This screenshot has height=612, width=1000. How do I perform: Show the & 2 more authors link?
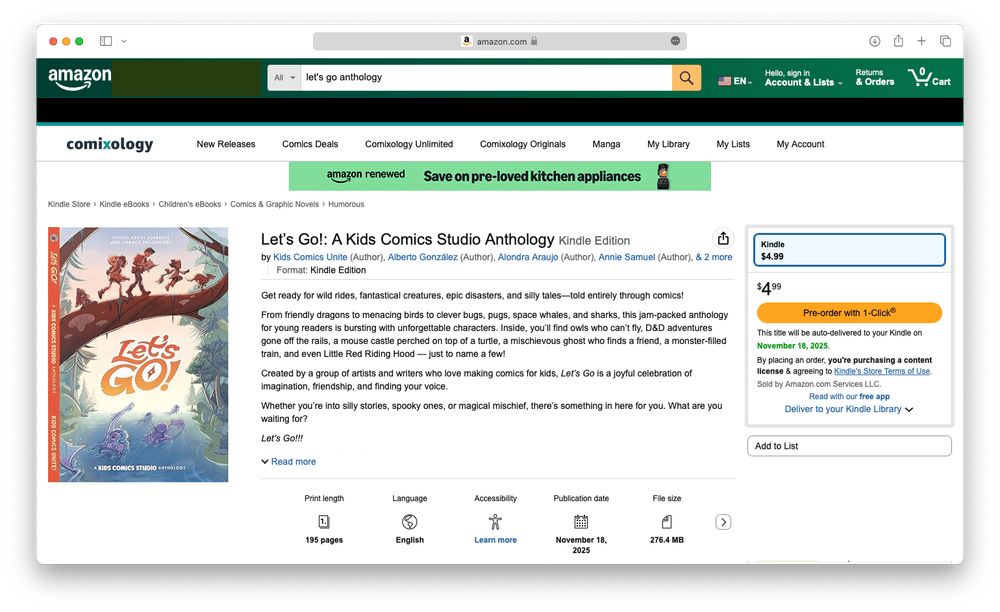714,257
